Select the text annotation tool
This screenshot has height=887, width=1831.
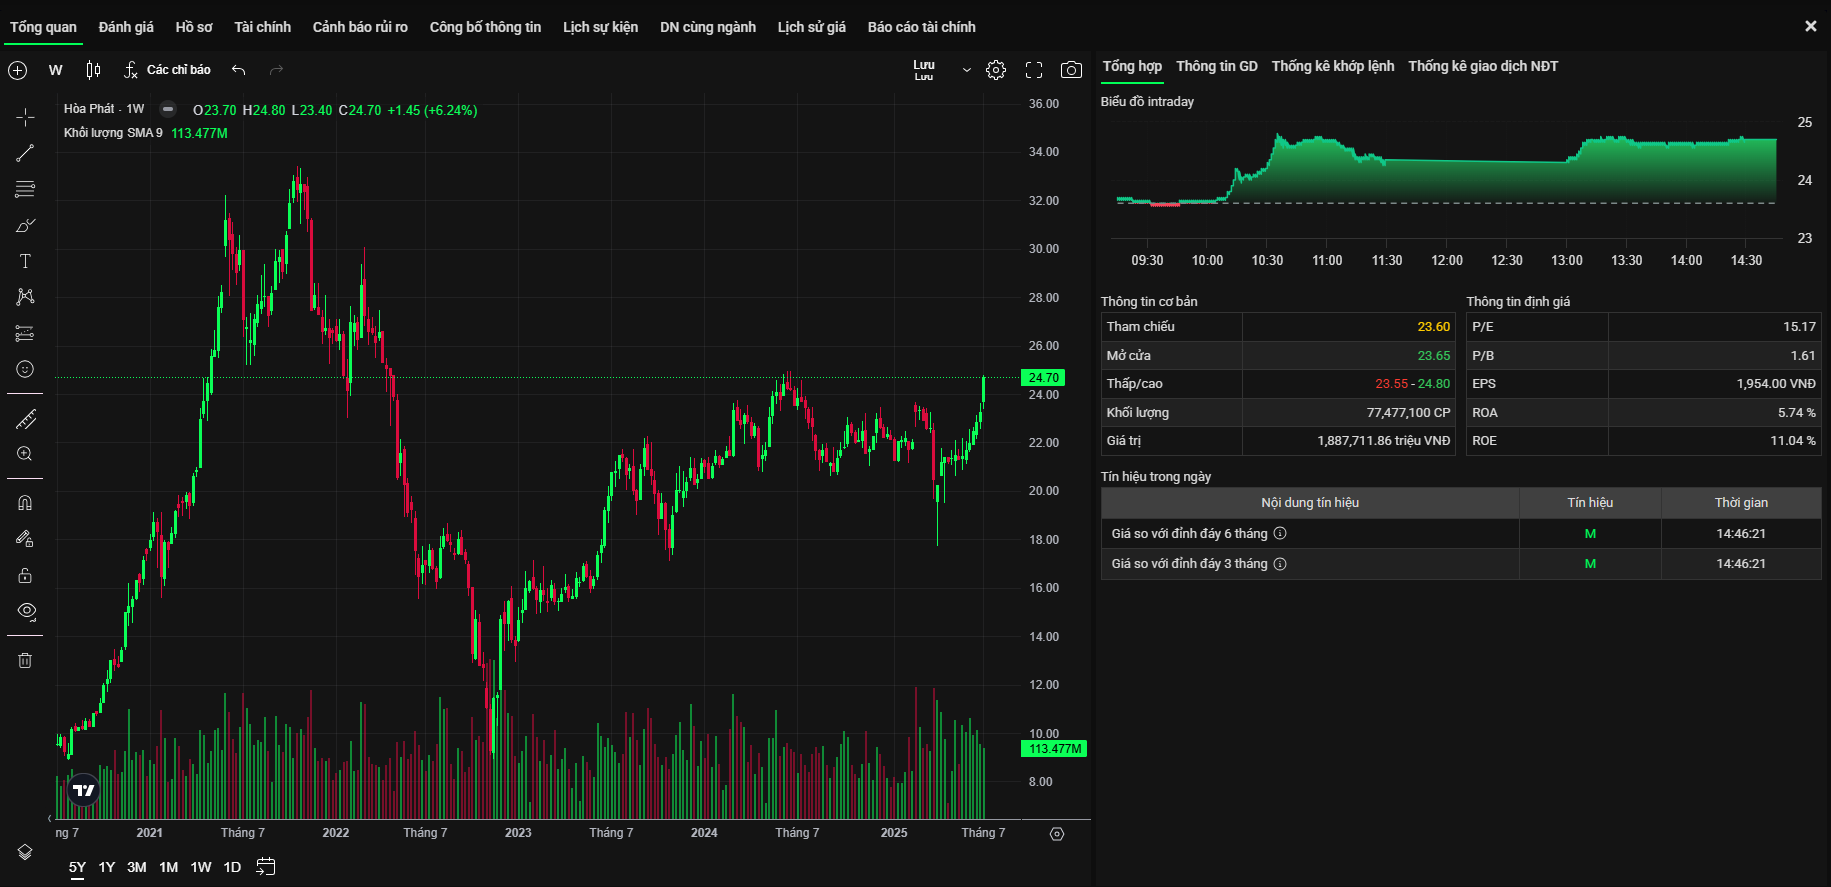pyautogui.click(x=25, y=261)
